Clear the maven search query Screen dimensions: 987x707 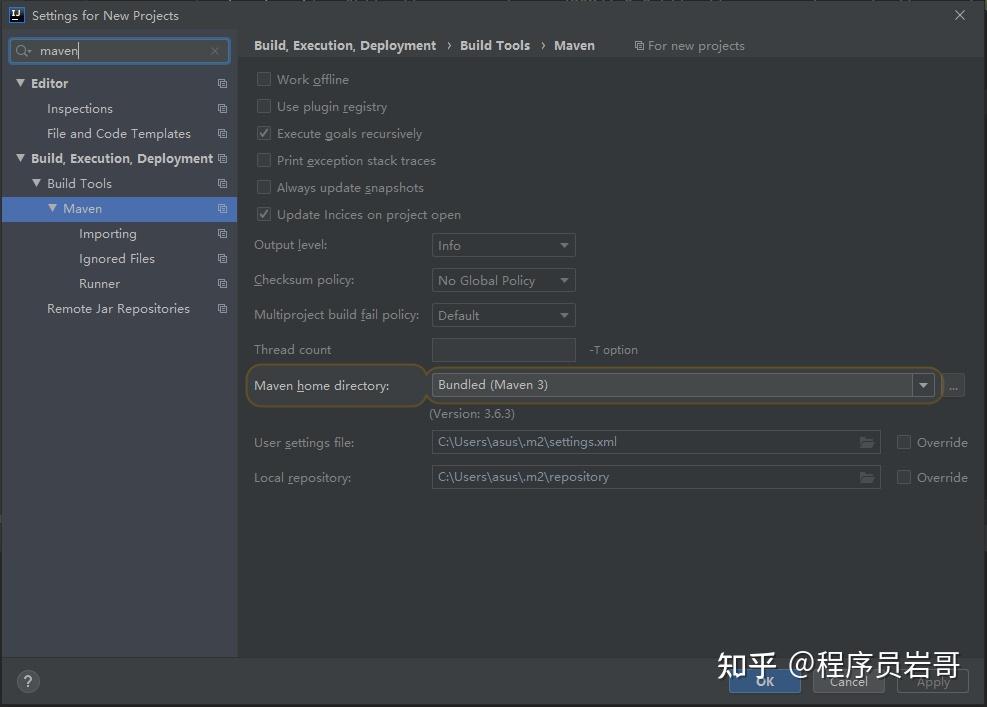click(x=215, y=50)
